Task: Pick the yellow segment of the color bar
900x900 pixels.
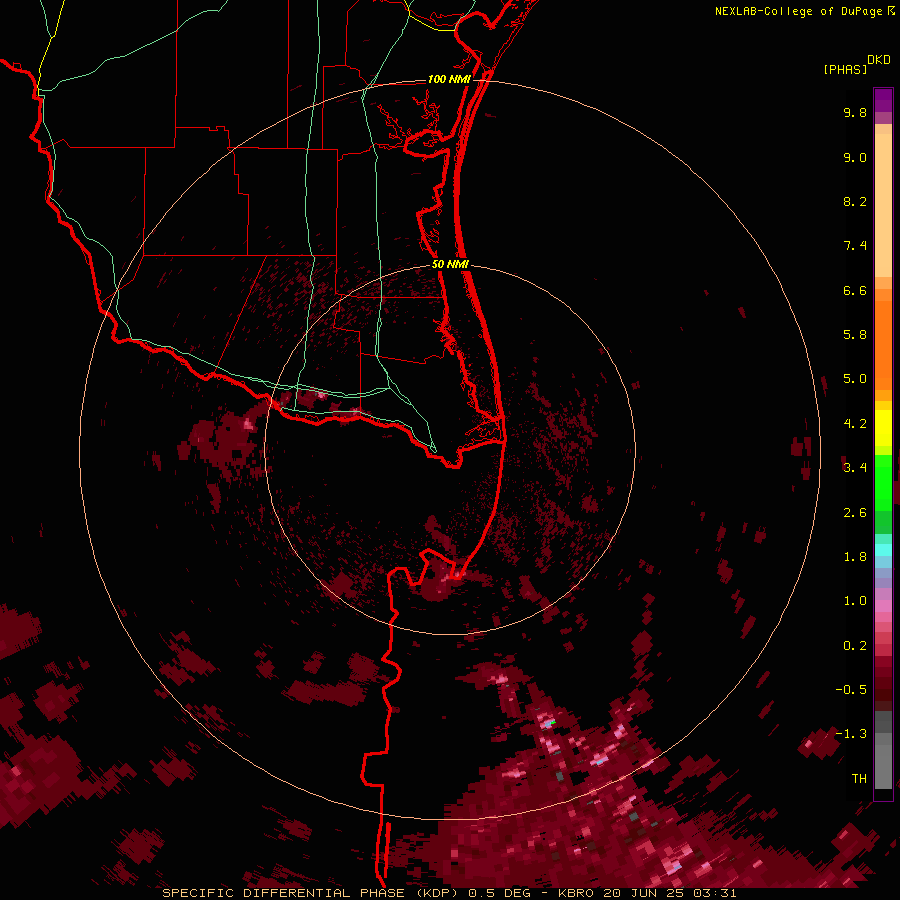Action: (883, 428)
